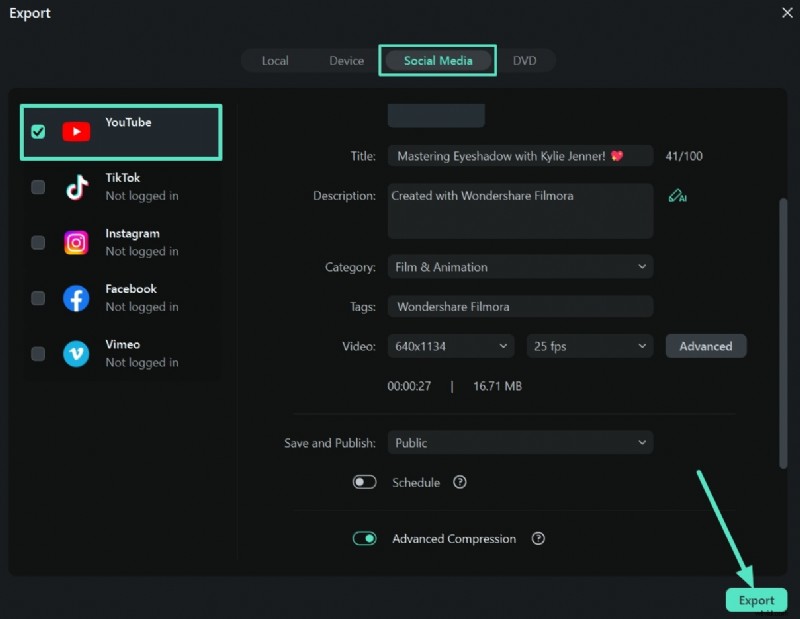Disable Advanced Compression
The width and height of the screenshot is (800, 619).
[364, 538]
